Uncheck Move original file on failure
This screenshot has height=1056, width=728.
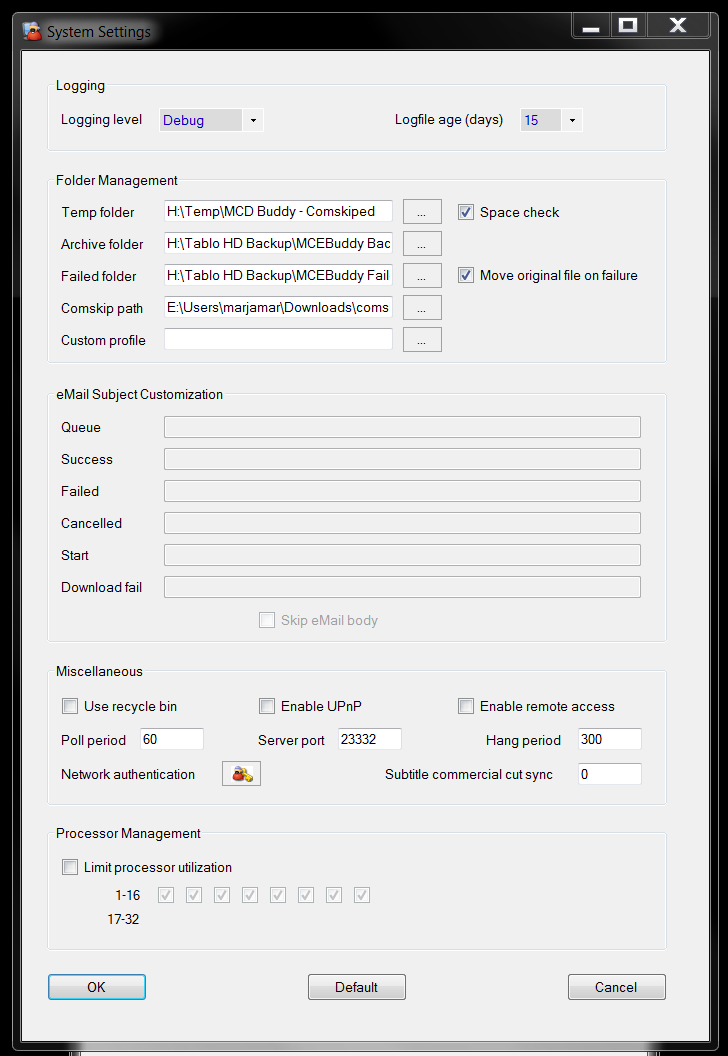[x=465, y=275]
